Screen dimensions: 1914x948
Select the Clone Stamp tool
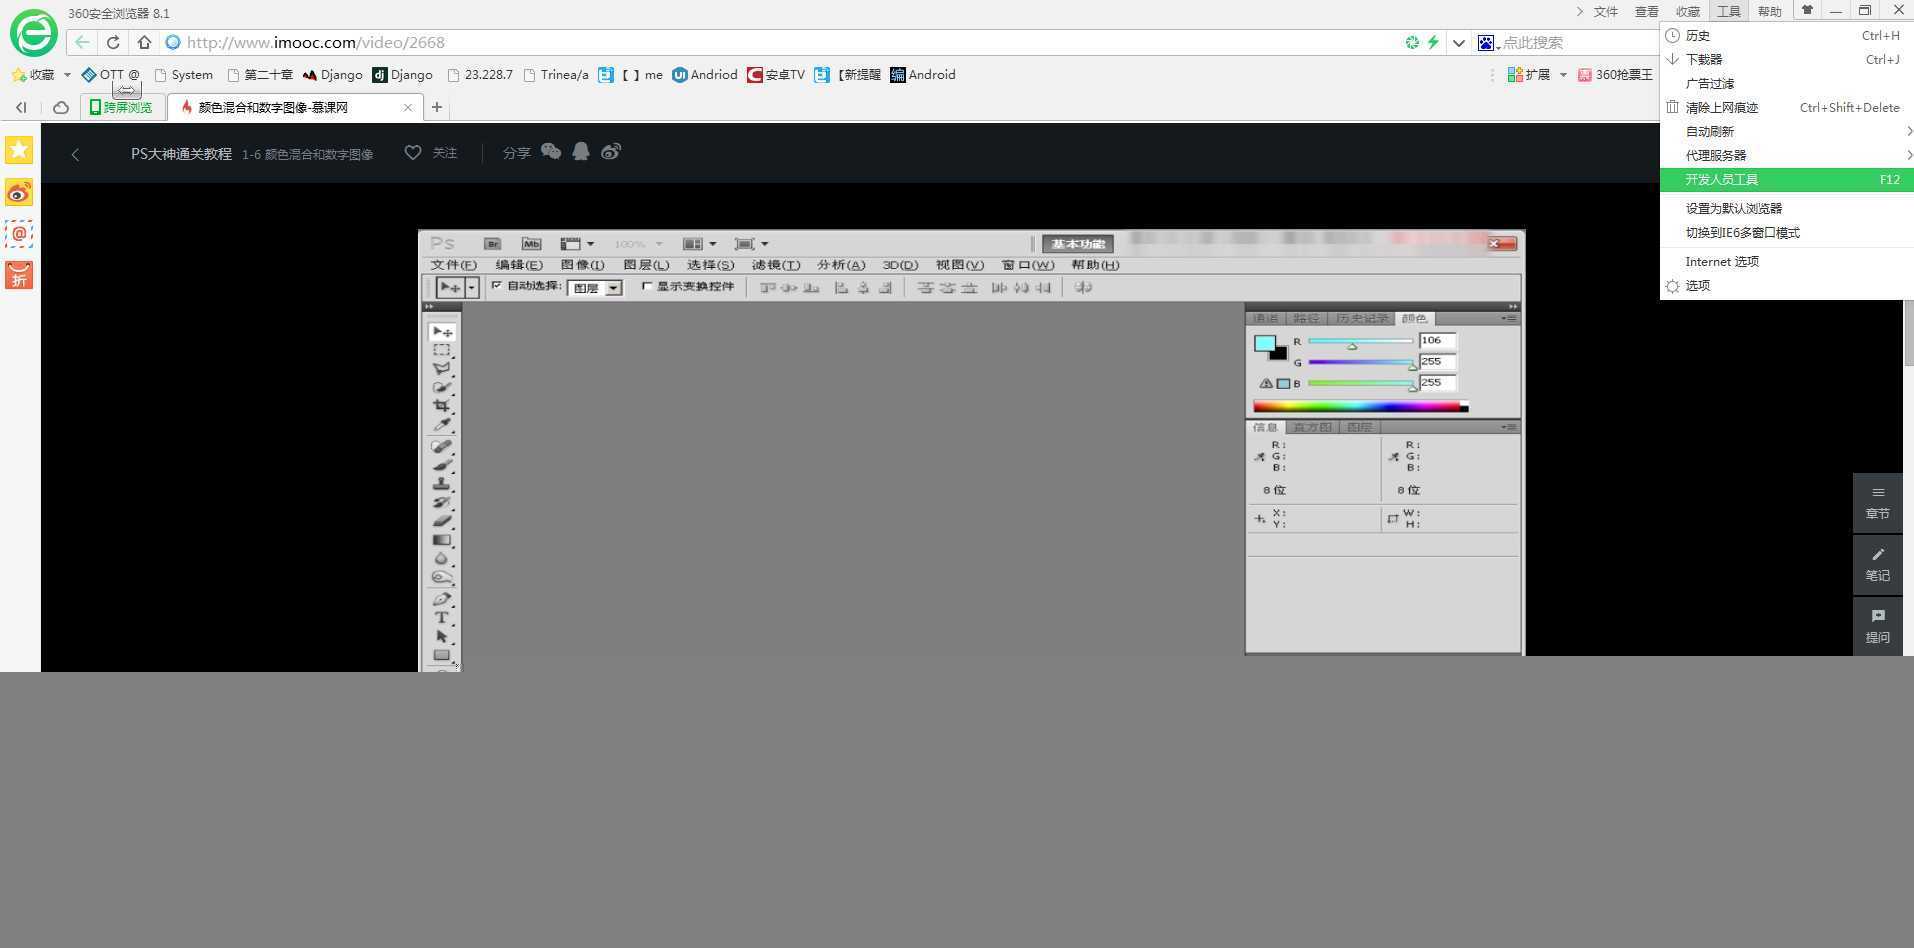pyautogui.click(x=442, y=484)
